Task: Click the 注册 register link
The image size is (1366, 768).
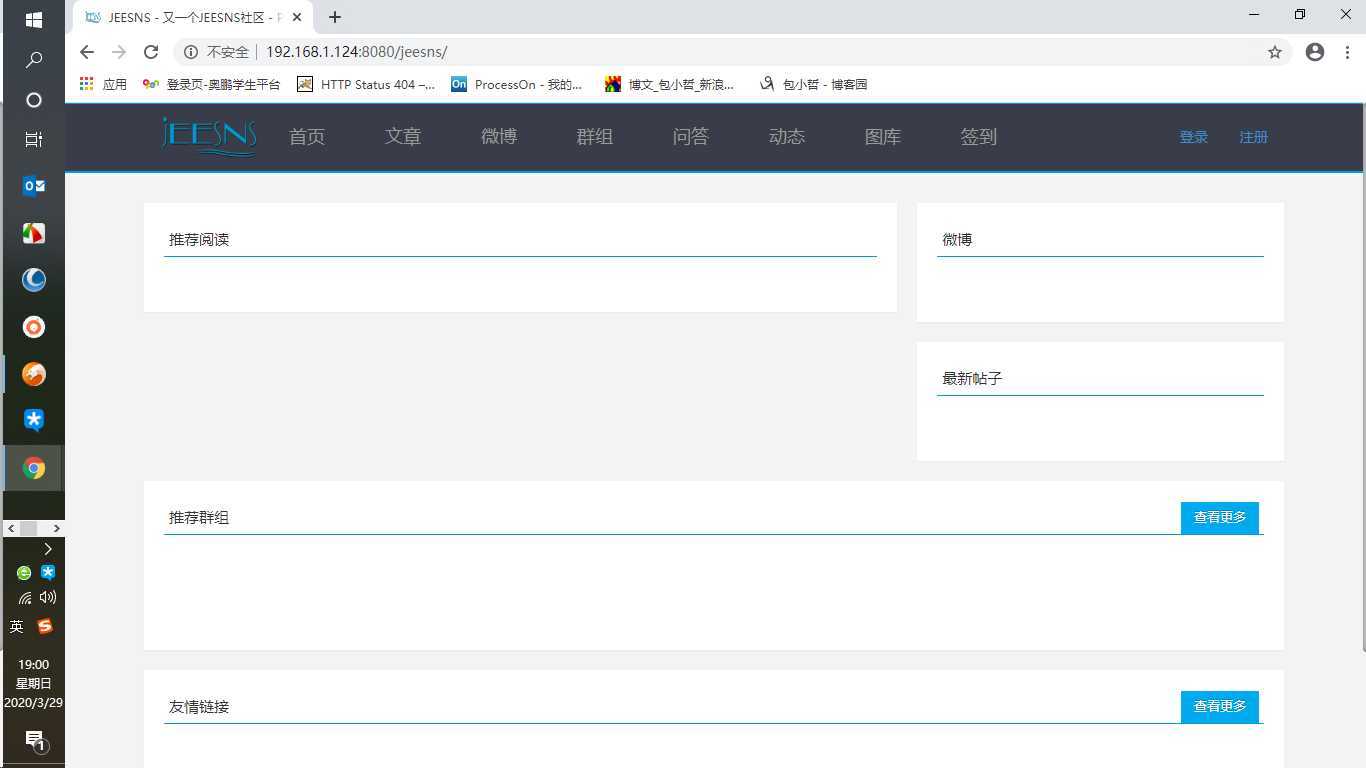Action: tap(1254, 137)
